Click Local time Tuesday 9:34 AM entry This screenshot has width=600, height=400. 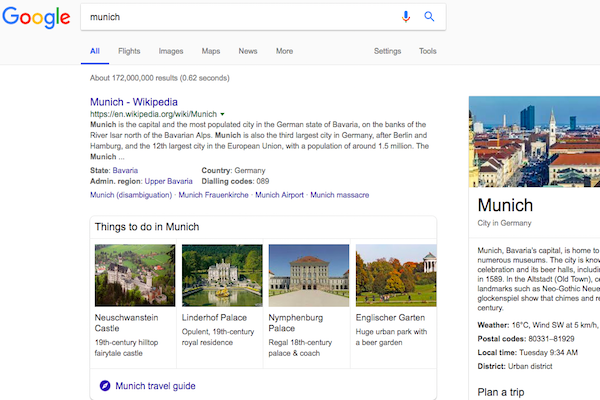point(528,353)
